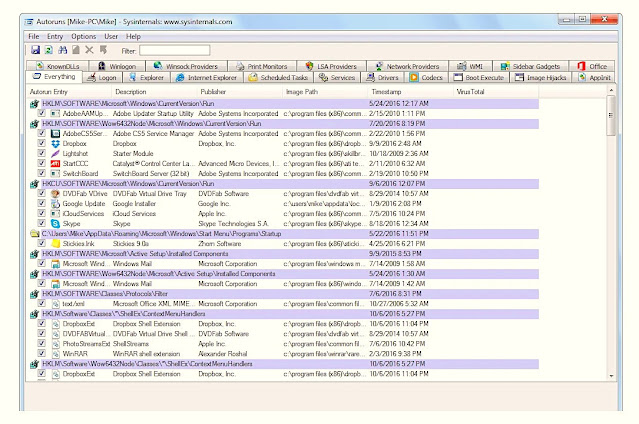Click the PhotoStreamsExt entry icon
The image size is (639, 424).
pos(55,344)
